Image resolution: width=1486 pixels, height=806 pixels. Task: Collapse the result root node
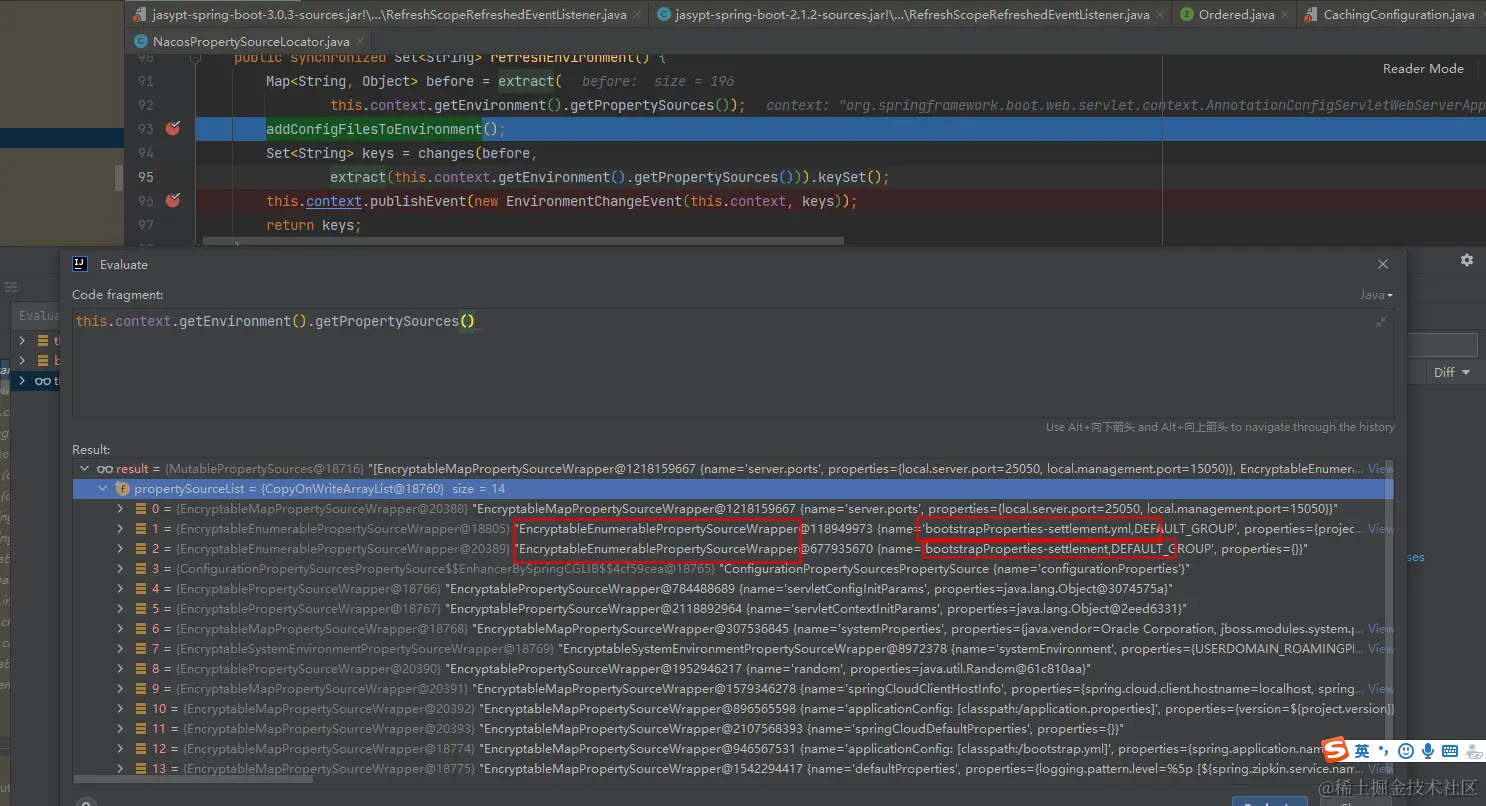coord(84,469)
